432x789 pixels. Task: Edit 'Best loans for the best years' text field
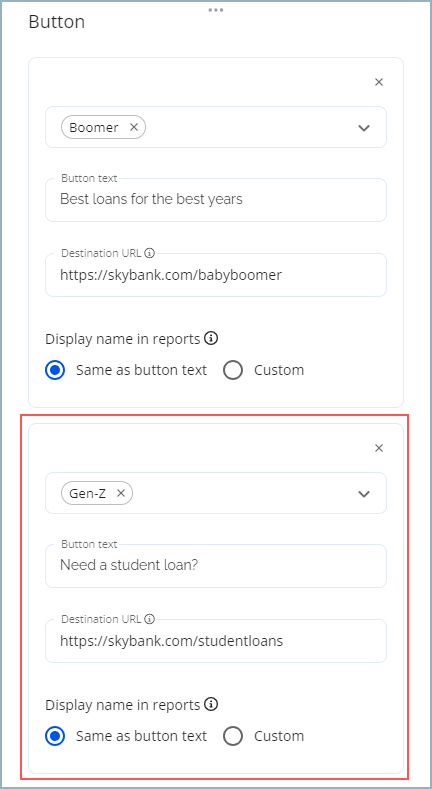(x=216, y=200)
